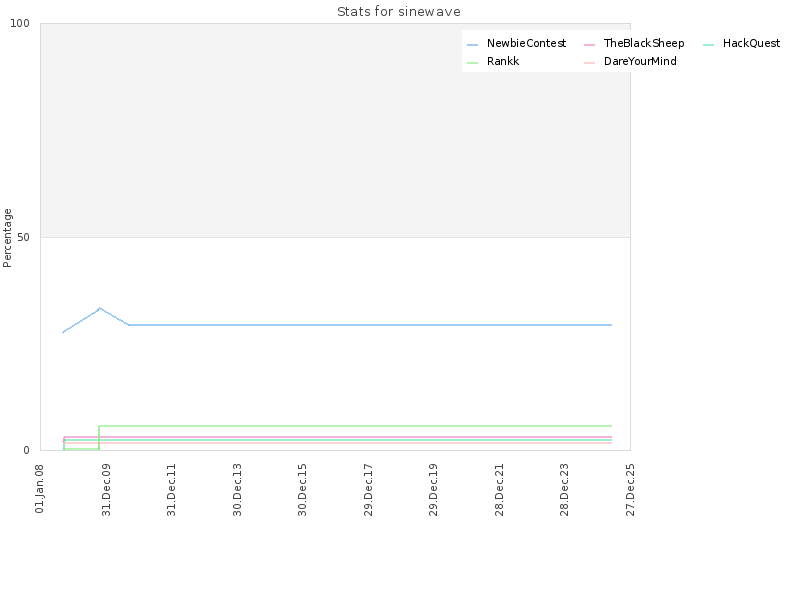Click the 30.Dec.15 x-axis date label
Screen dimensions: 800x600
(303, 490)
